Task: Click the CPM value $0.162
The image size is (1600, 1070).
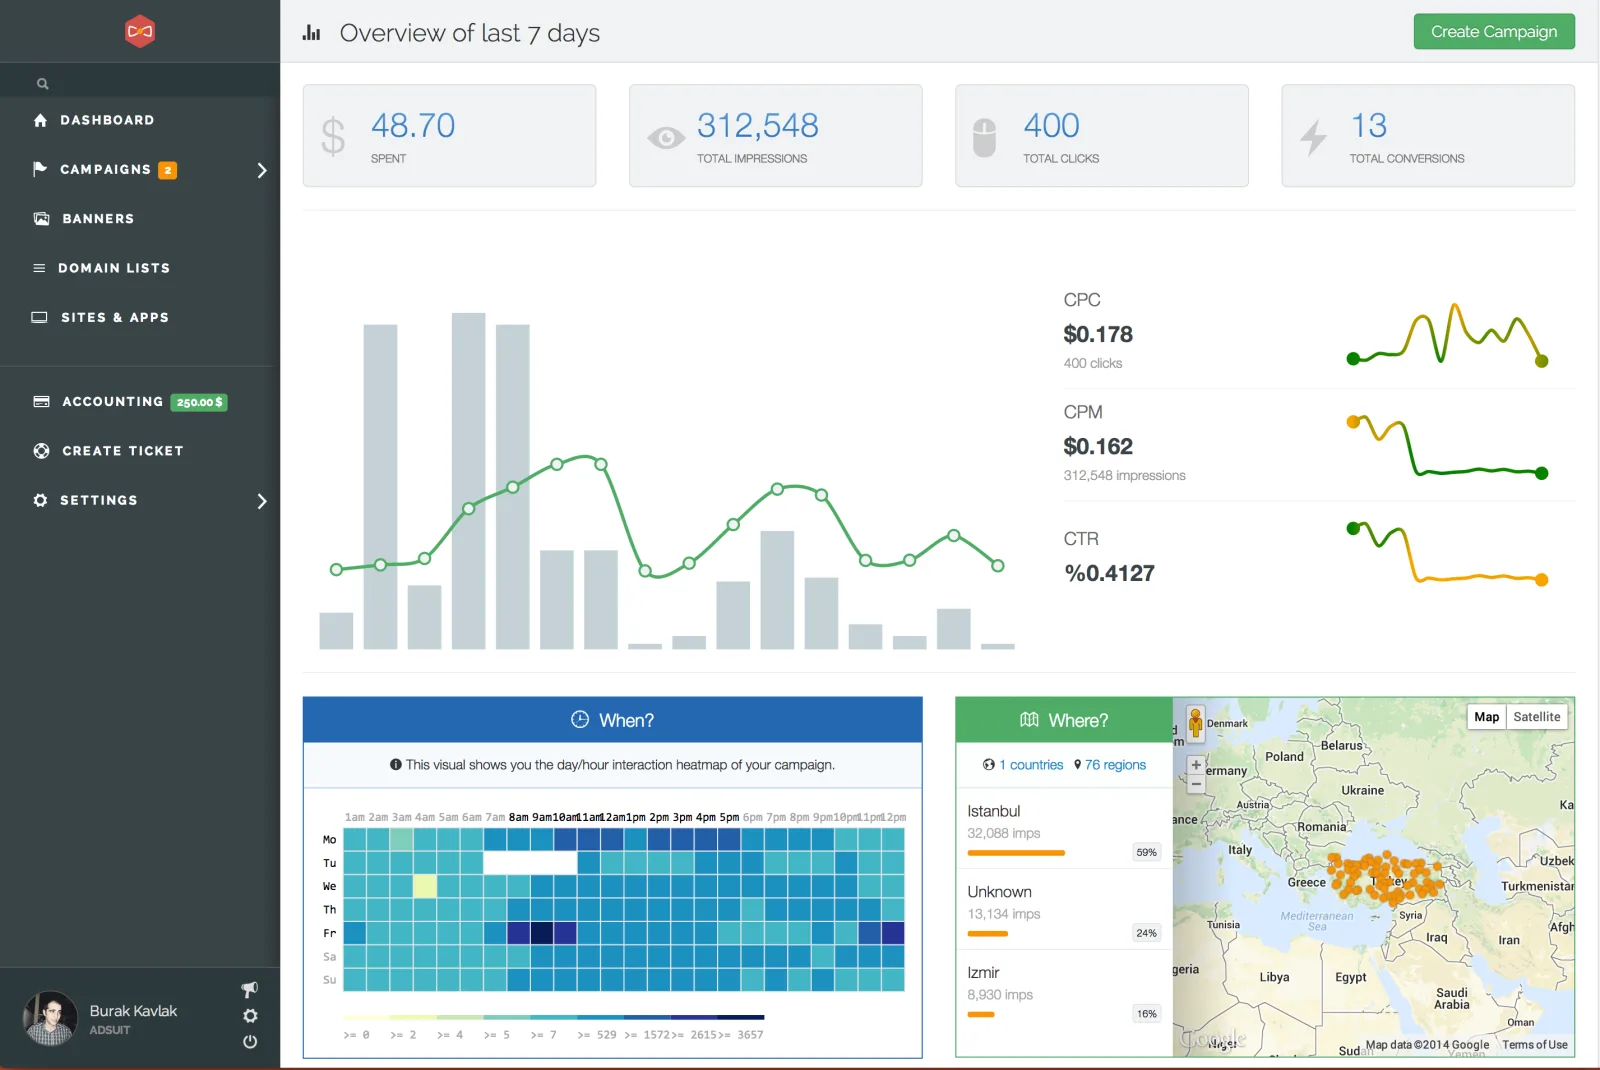Action: 1098,446
